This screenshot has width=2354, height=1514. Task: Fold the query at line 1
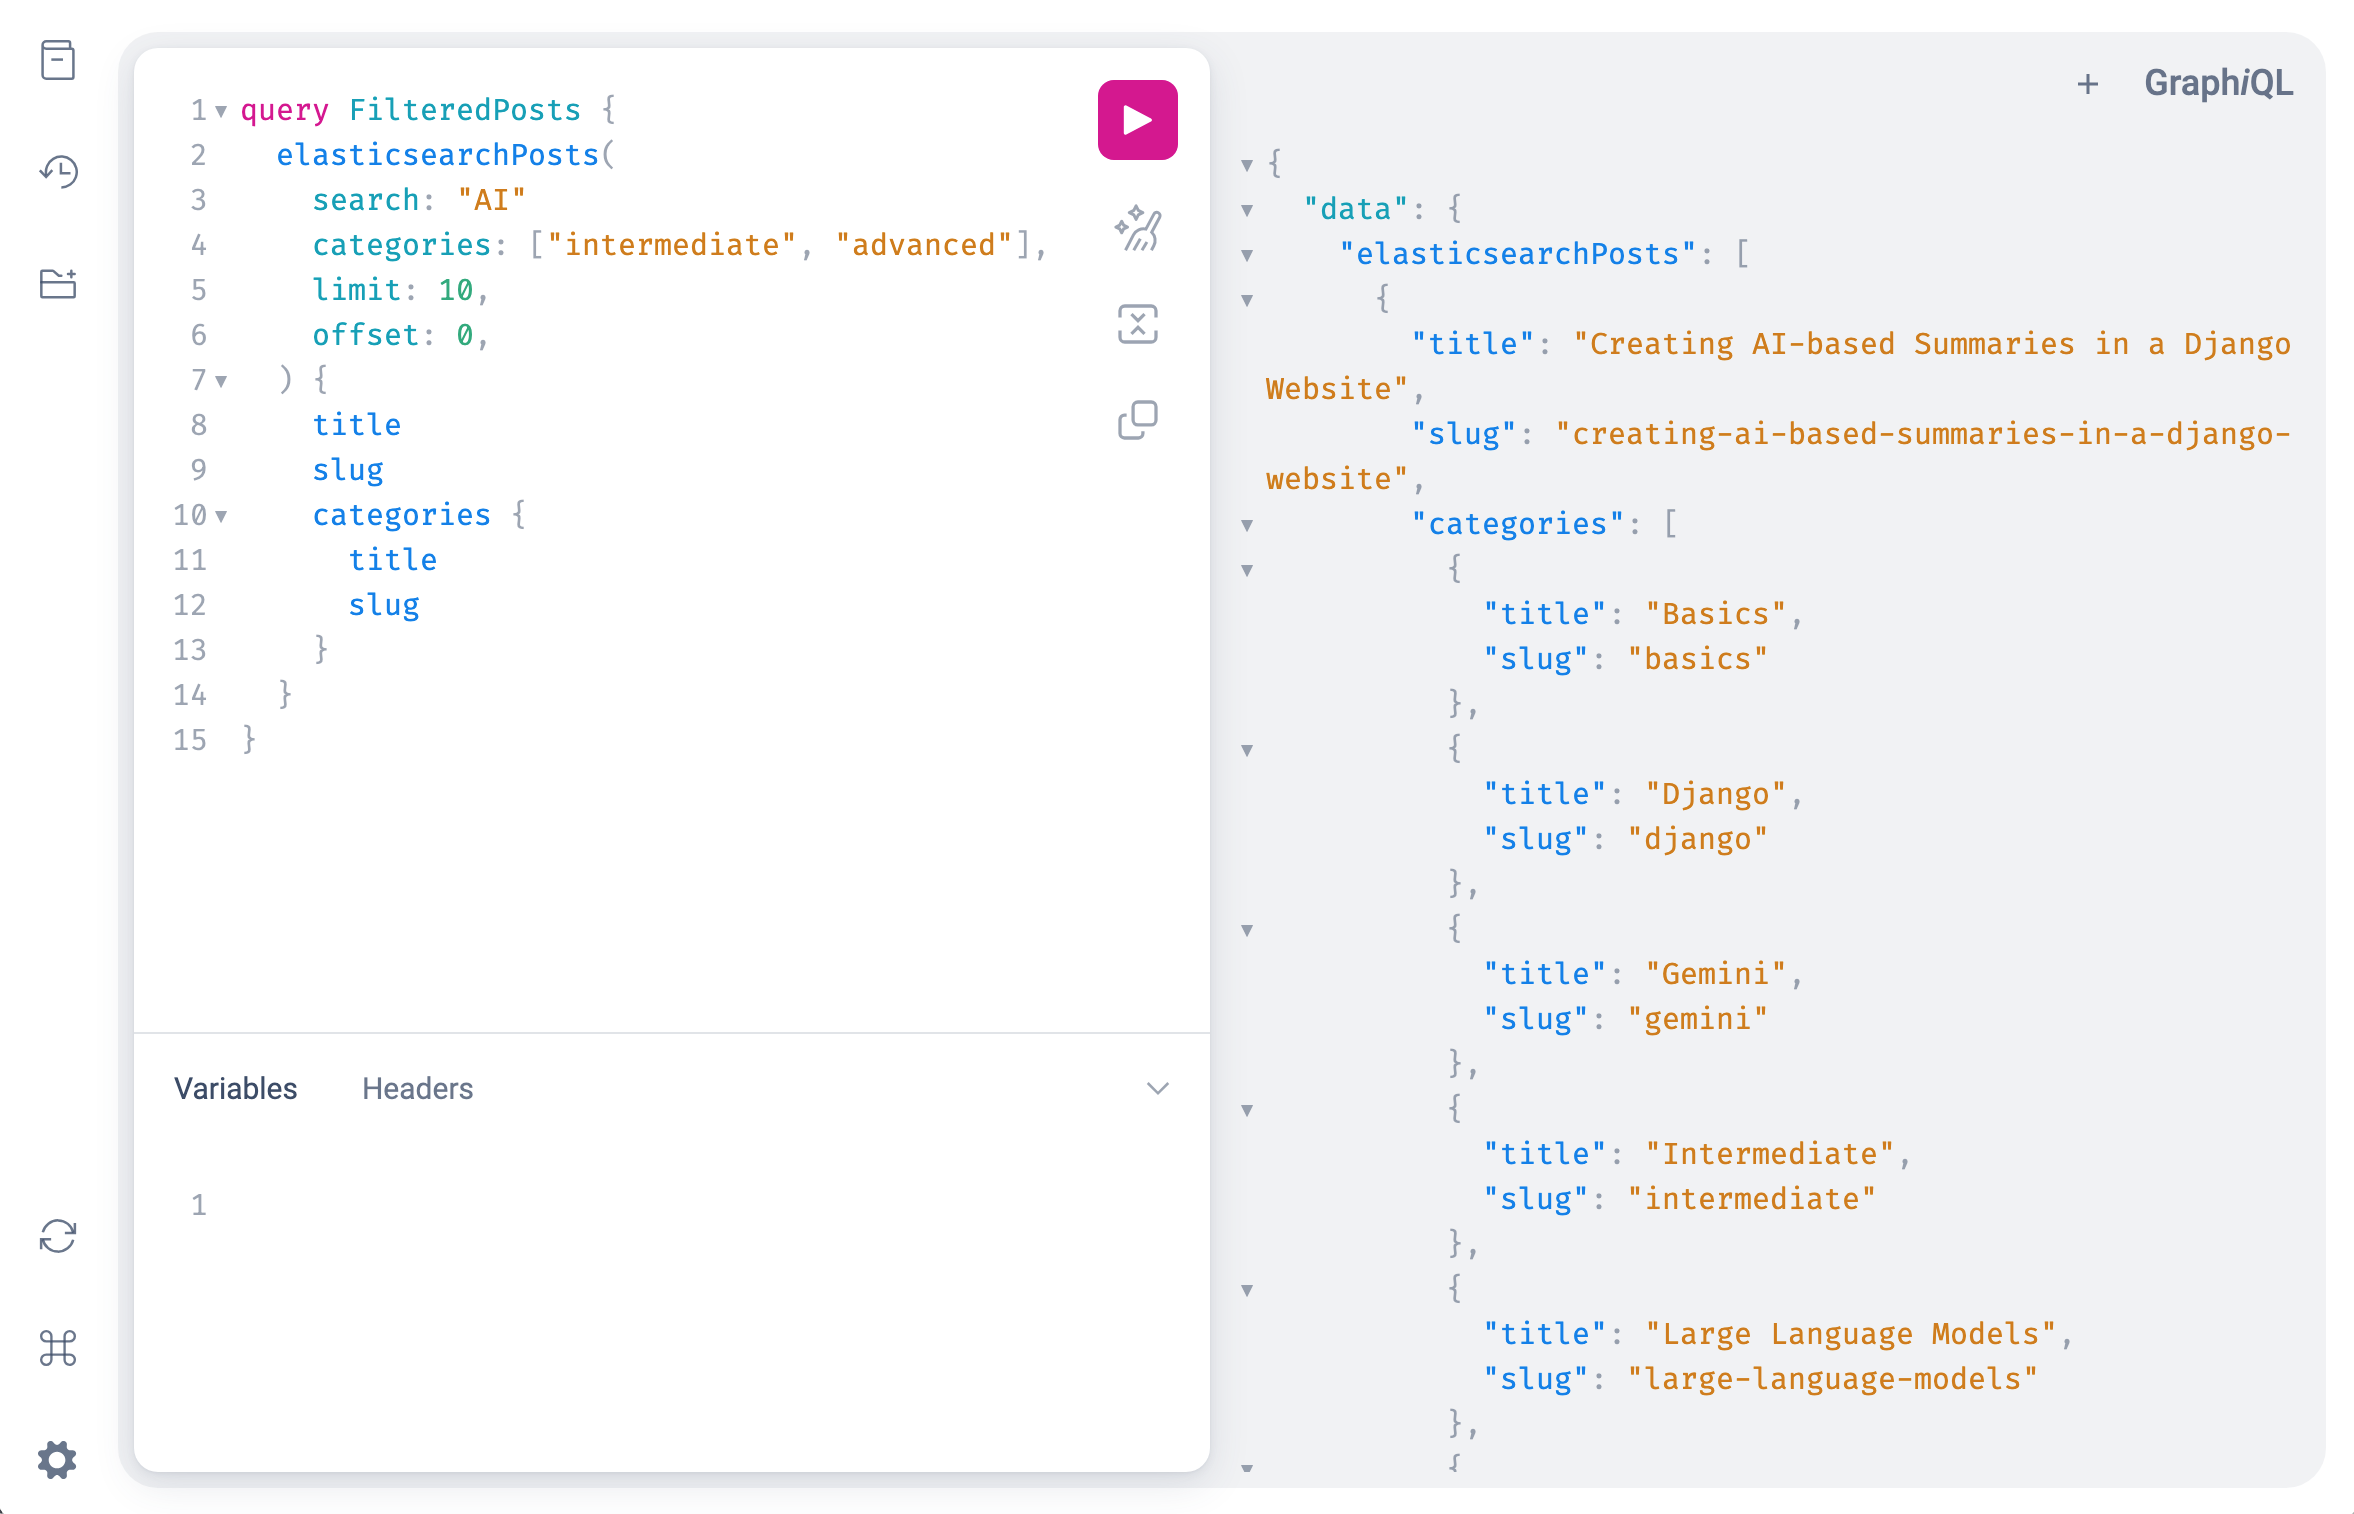(221, 111)
